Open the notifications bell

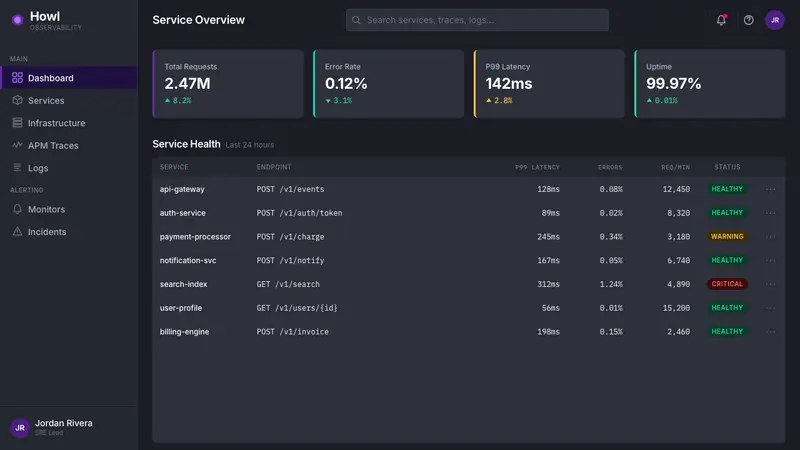721,20
